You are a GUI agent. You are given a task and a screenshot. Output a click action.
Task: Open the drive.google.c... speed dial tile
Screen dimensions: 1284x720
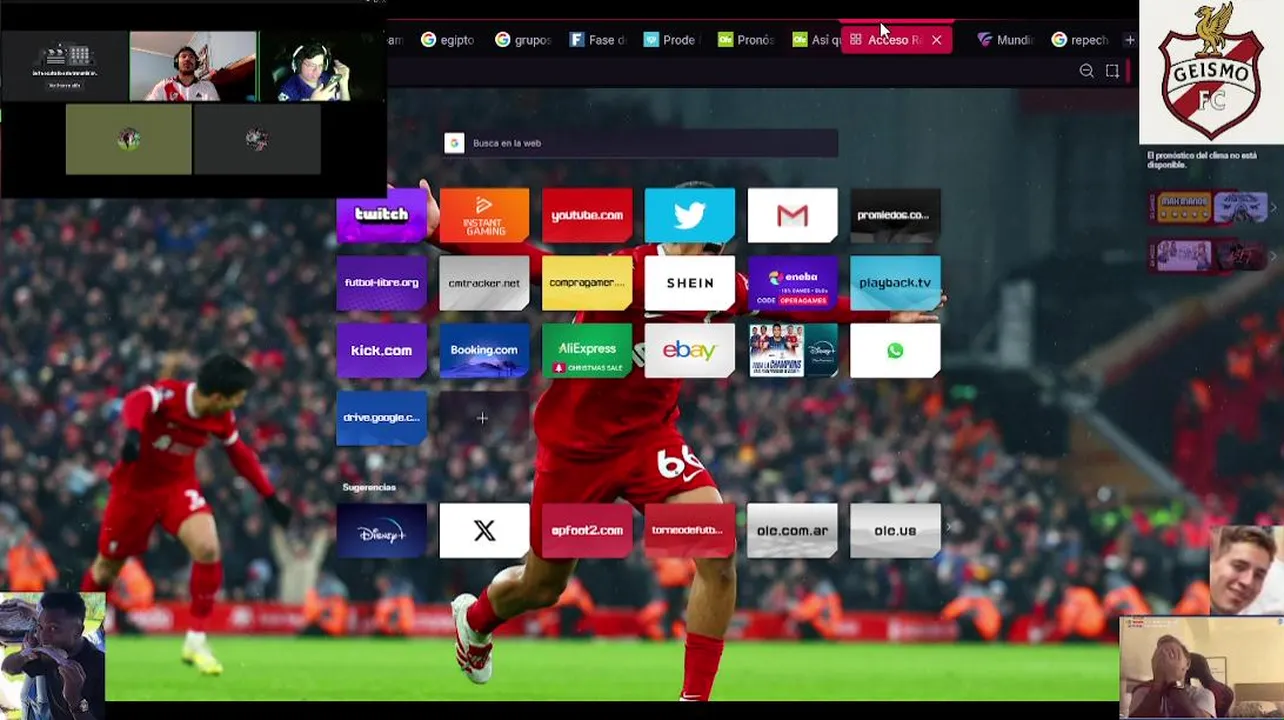(x=381, y=418)
